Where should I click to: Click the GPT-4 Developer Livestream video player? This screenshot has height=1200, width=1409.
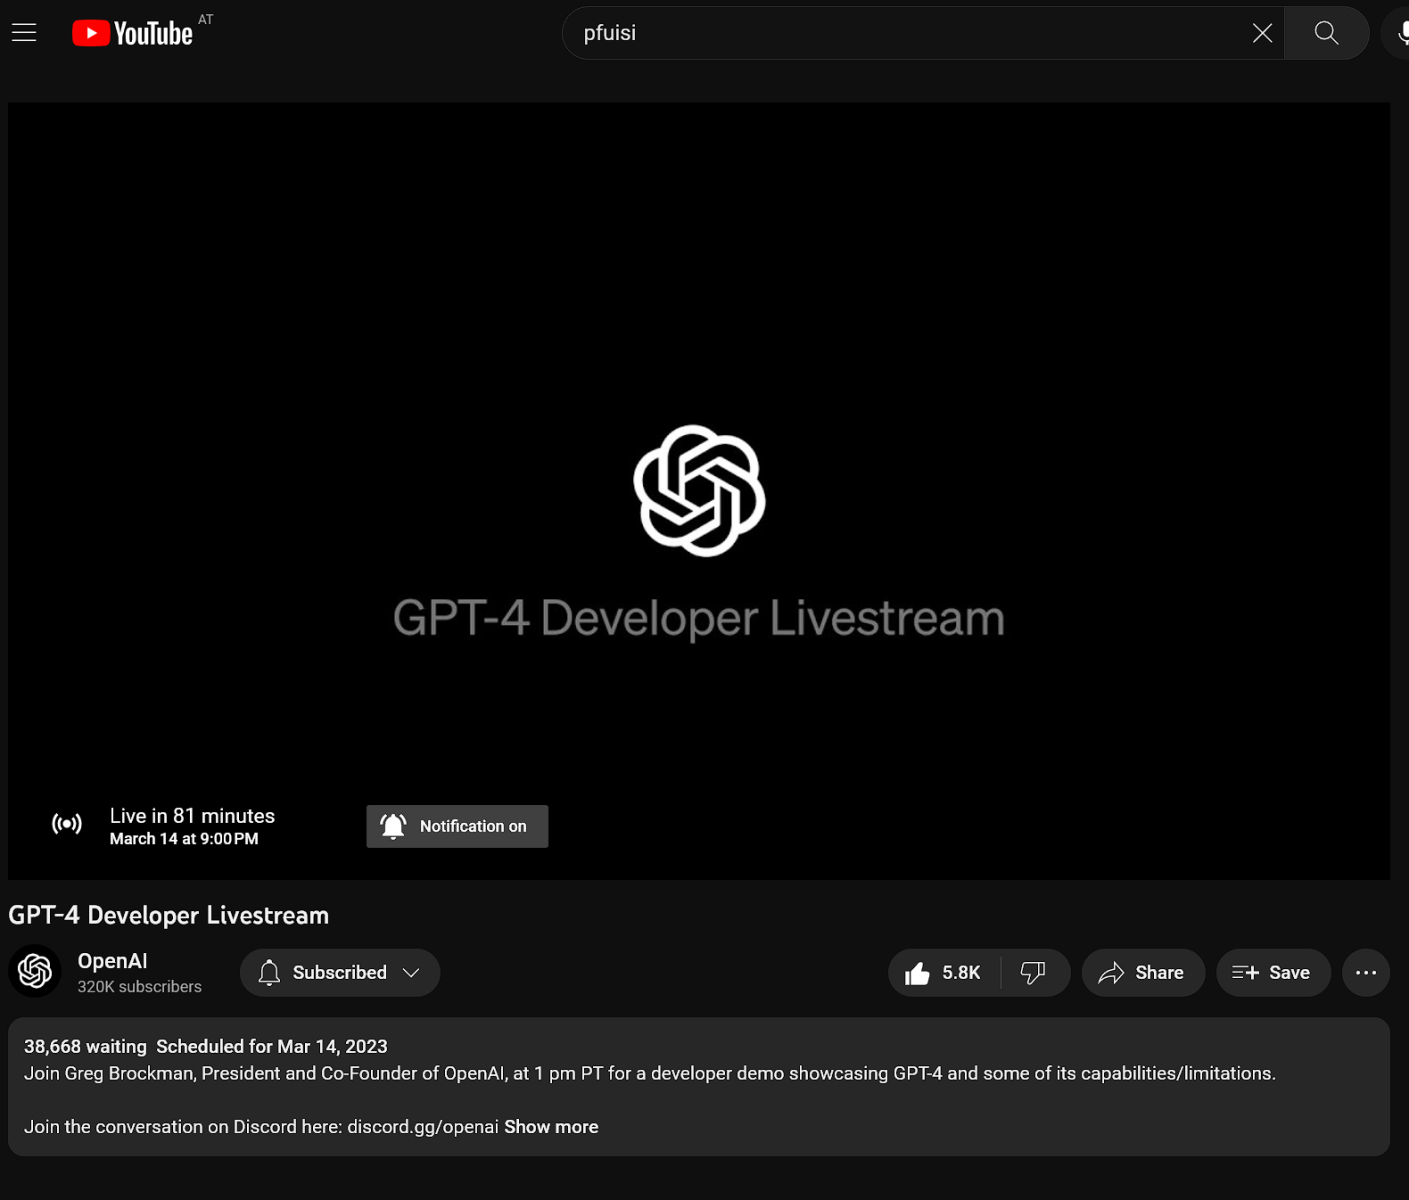[x=699, y=491]
